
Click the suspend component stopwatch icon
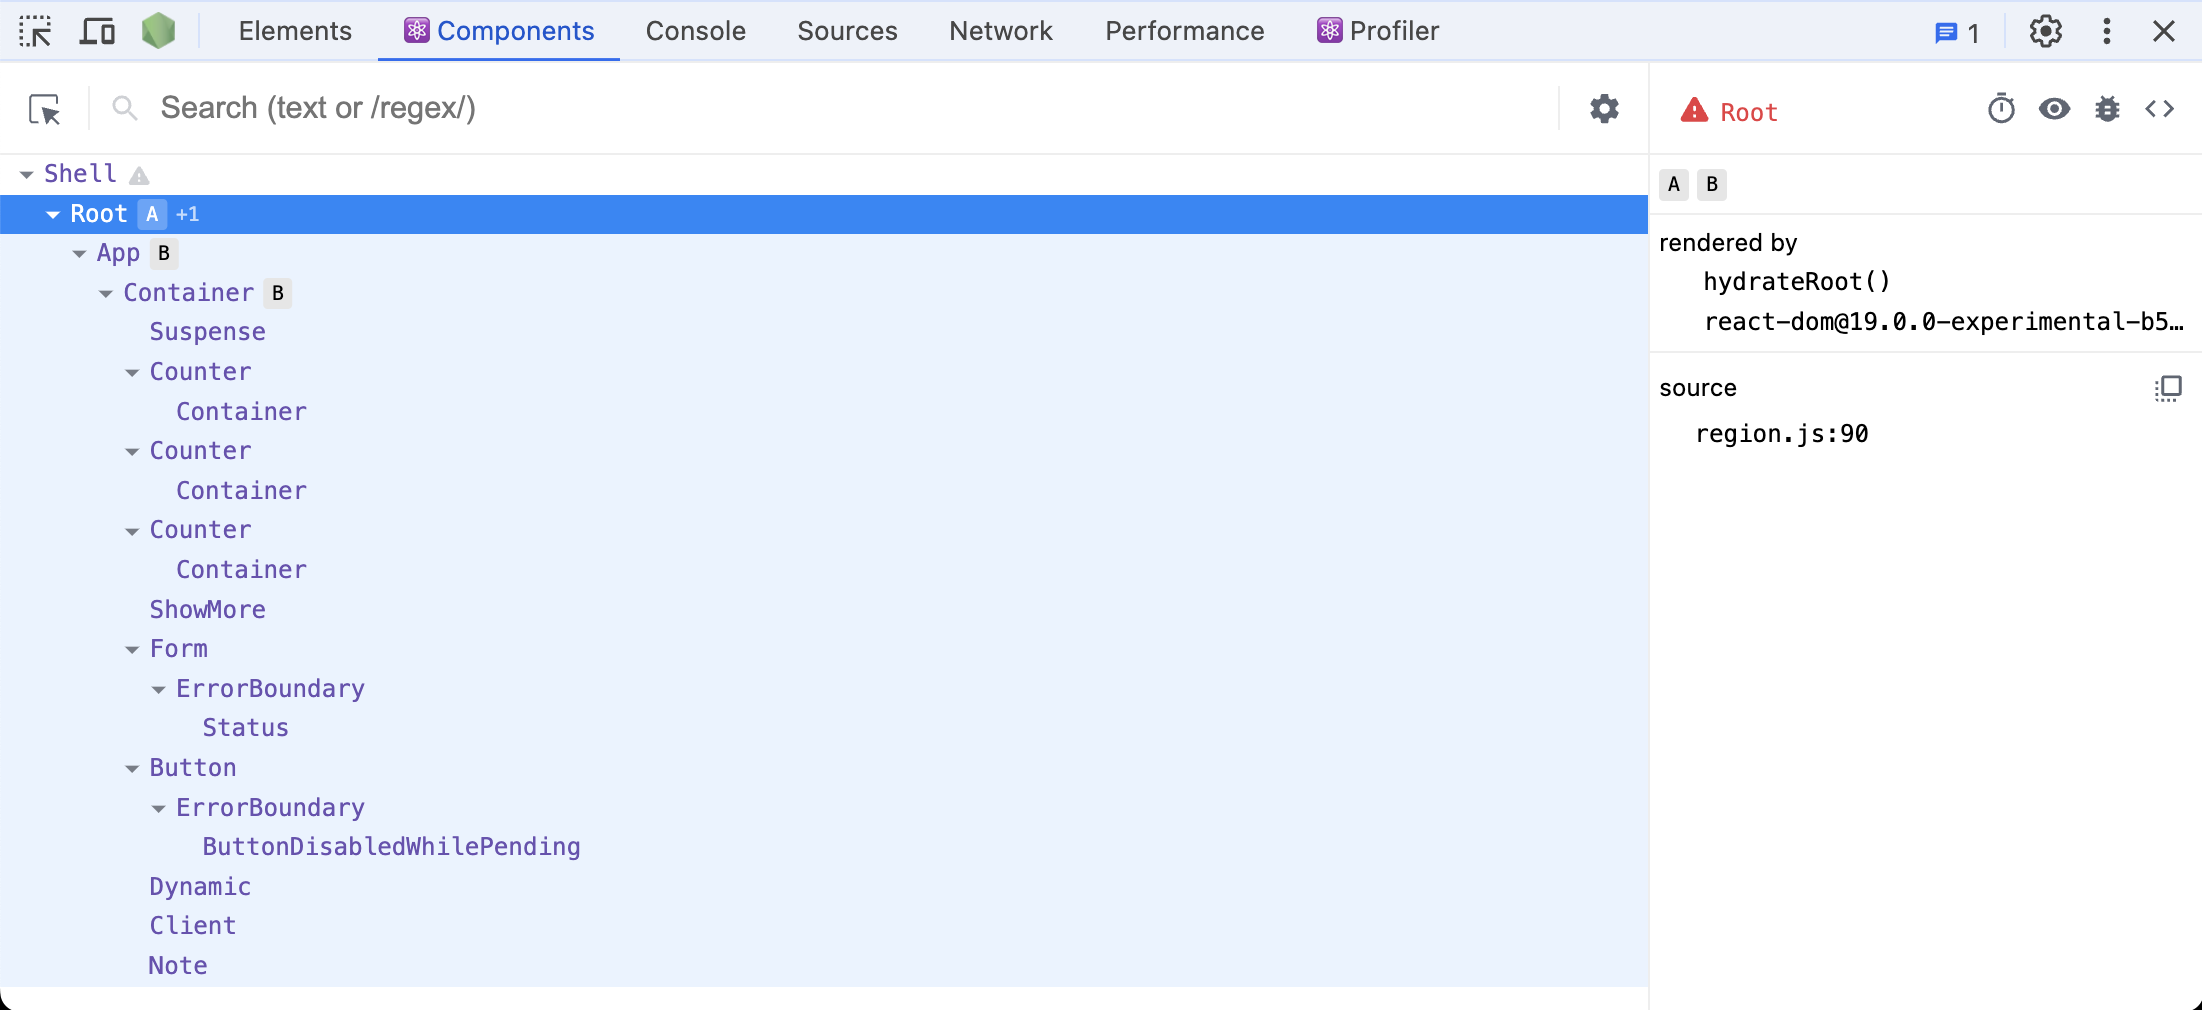[x=2001, y=109]
